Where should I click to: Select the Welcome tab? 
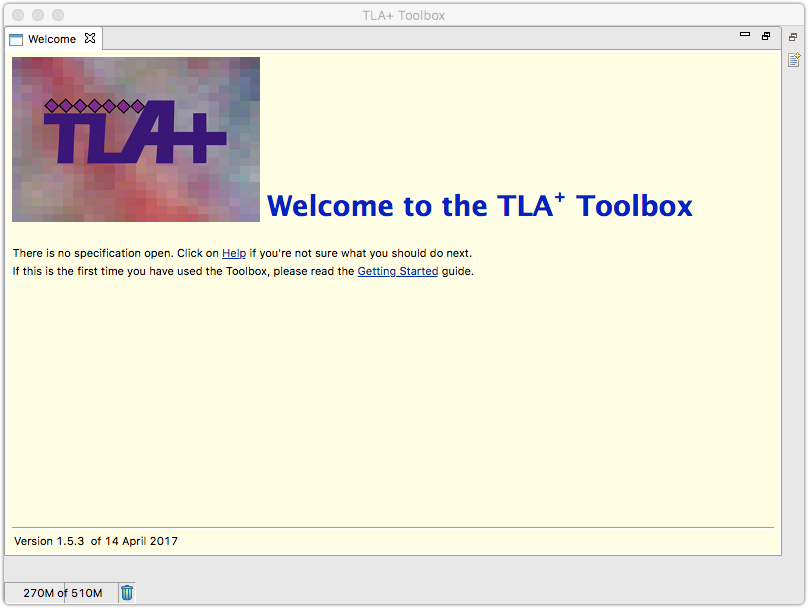[x=52, y=39]
